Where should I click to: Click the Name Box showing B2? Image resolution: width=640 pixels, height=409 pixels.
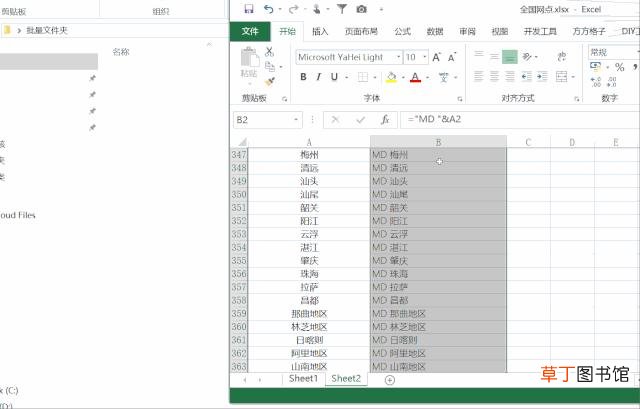coord(267,120)
